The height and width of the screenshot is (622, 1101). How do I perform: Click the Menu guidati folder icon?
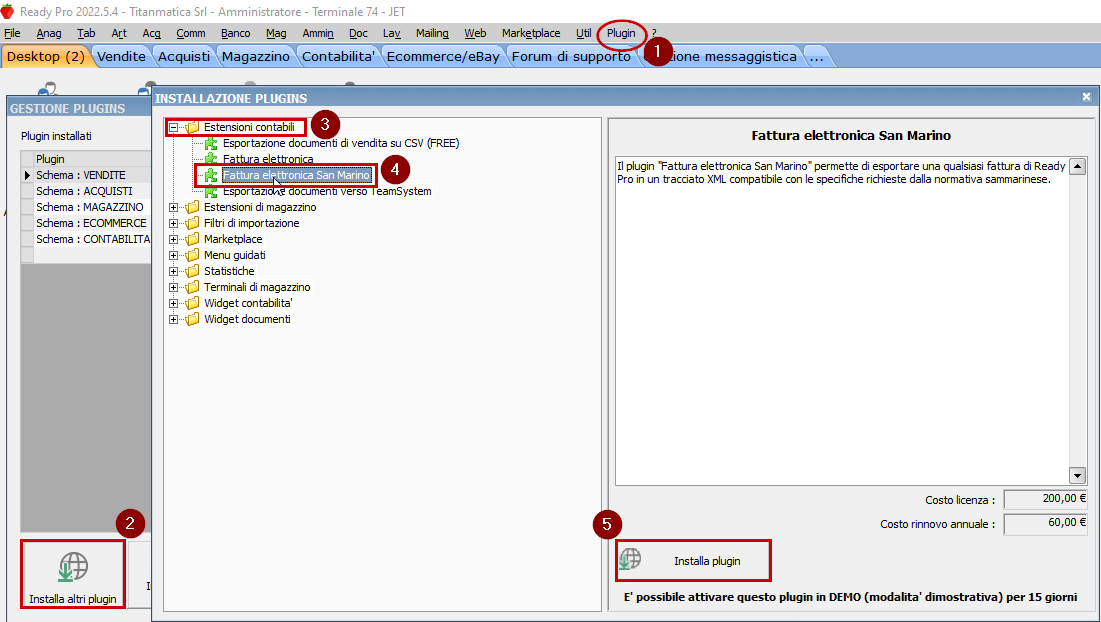pyautogui.click(x=192, y=256)
